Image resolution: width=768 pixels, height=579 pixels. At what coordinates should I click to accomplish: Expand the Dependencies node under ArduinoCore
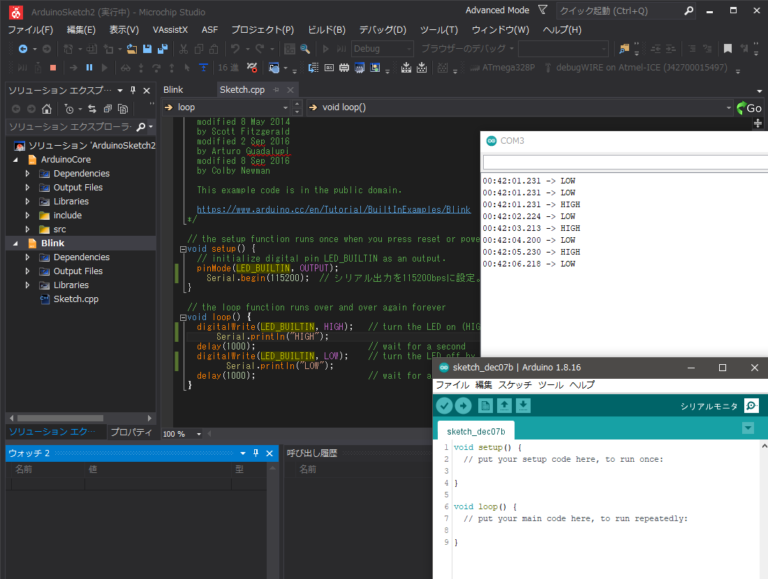pyautogui.click(x=28, y=173)
